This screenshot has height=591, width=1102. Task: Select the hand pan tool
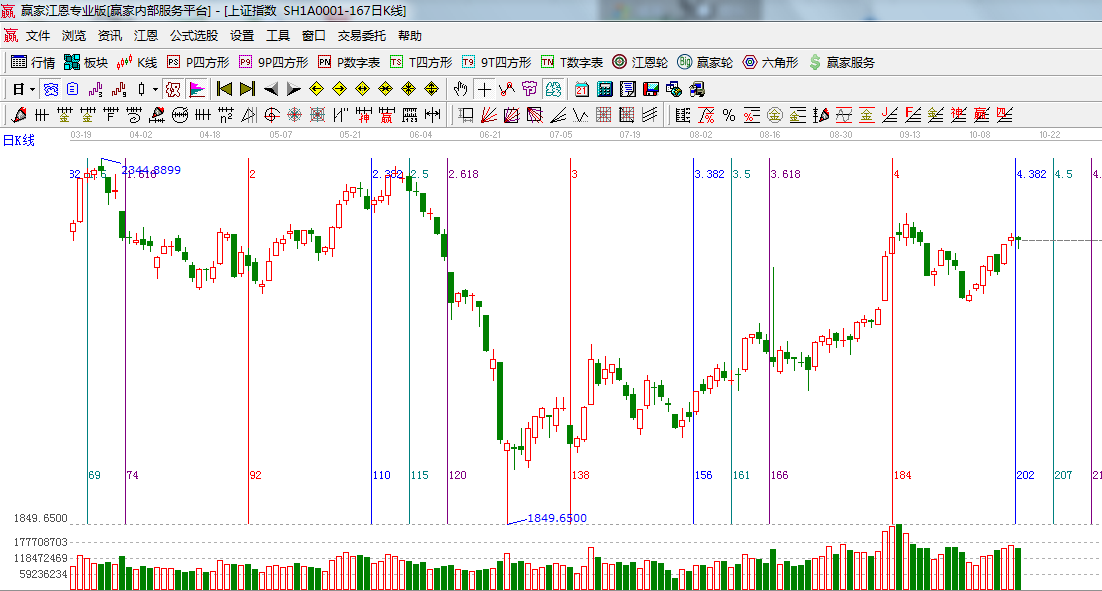point(460,89)
